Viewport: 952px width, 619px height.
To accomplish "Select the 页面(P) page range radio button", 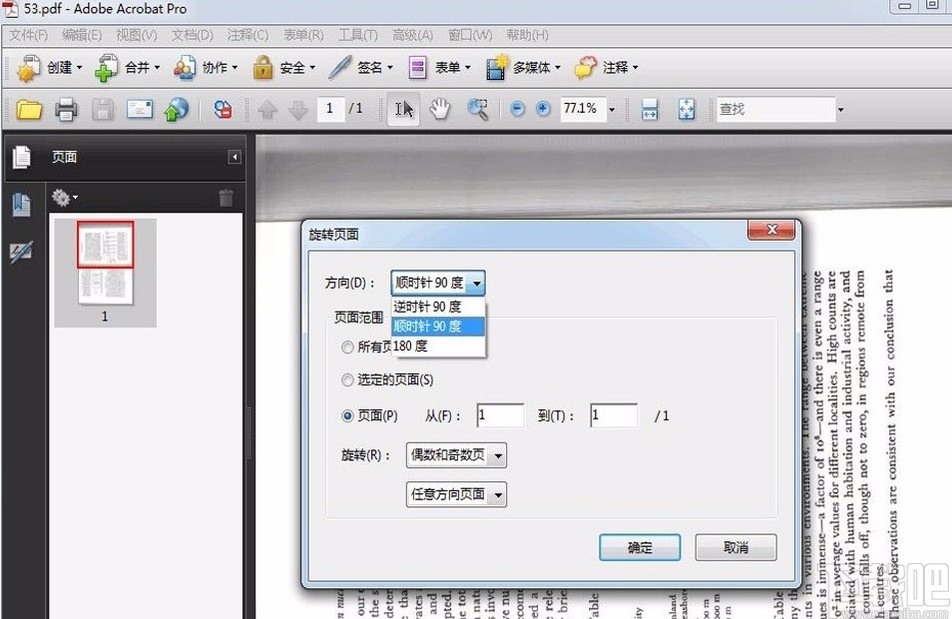I will (347, 415).
